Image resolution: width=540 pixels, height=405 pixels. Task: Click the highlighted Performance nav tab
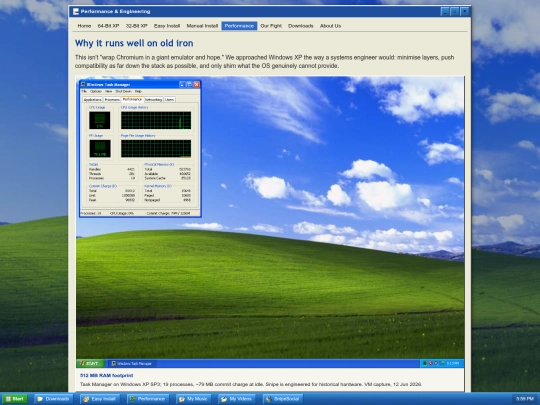[x=239, y=26]
